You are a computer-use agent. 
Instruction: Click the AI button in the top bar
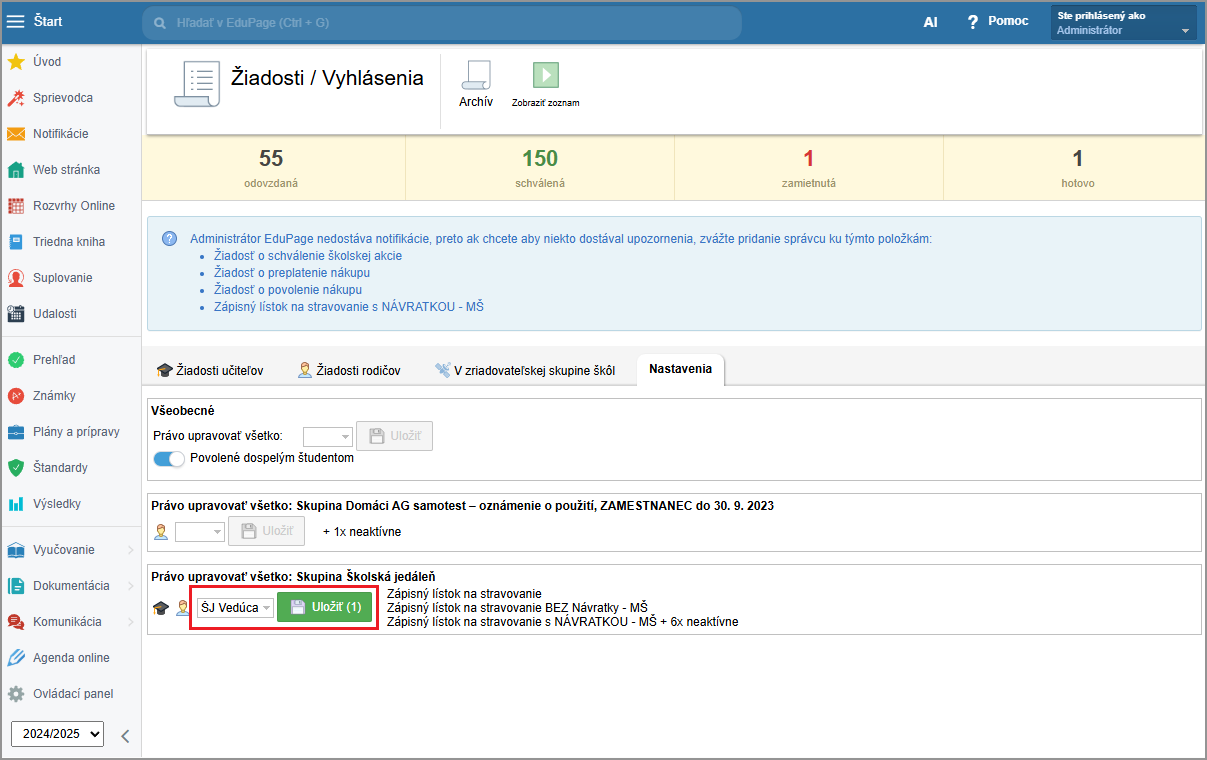tap(930, 21)
